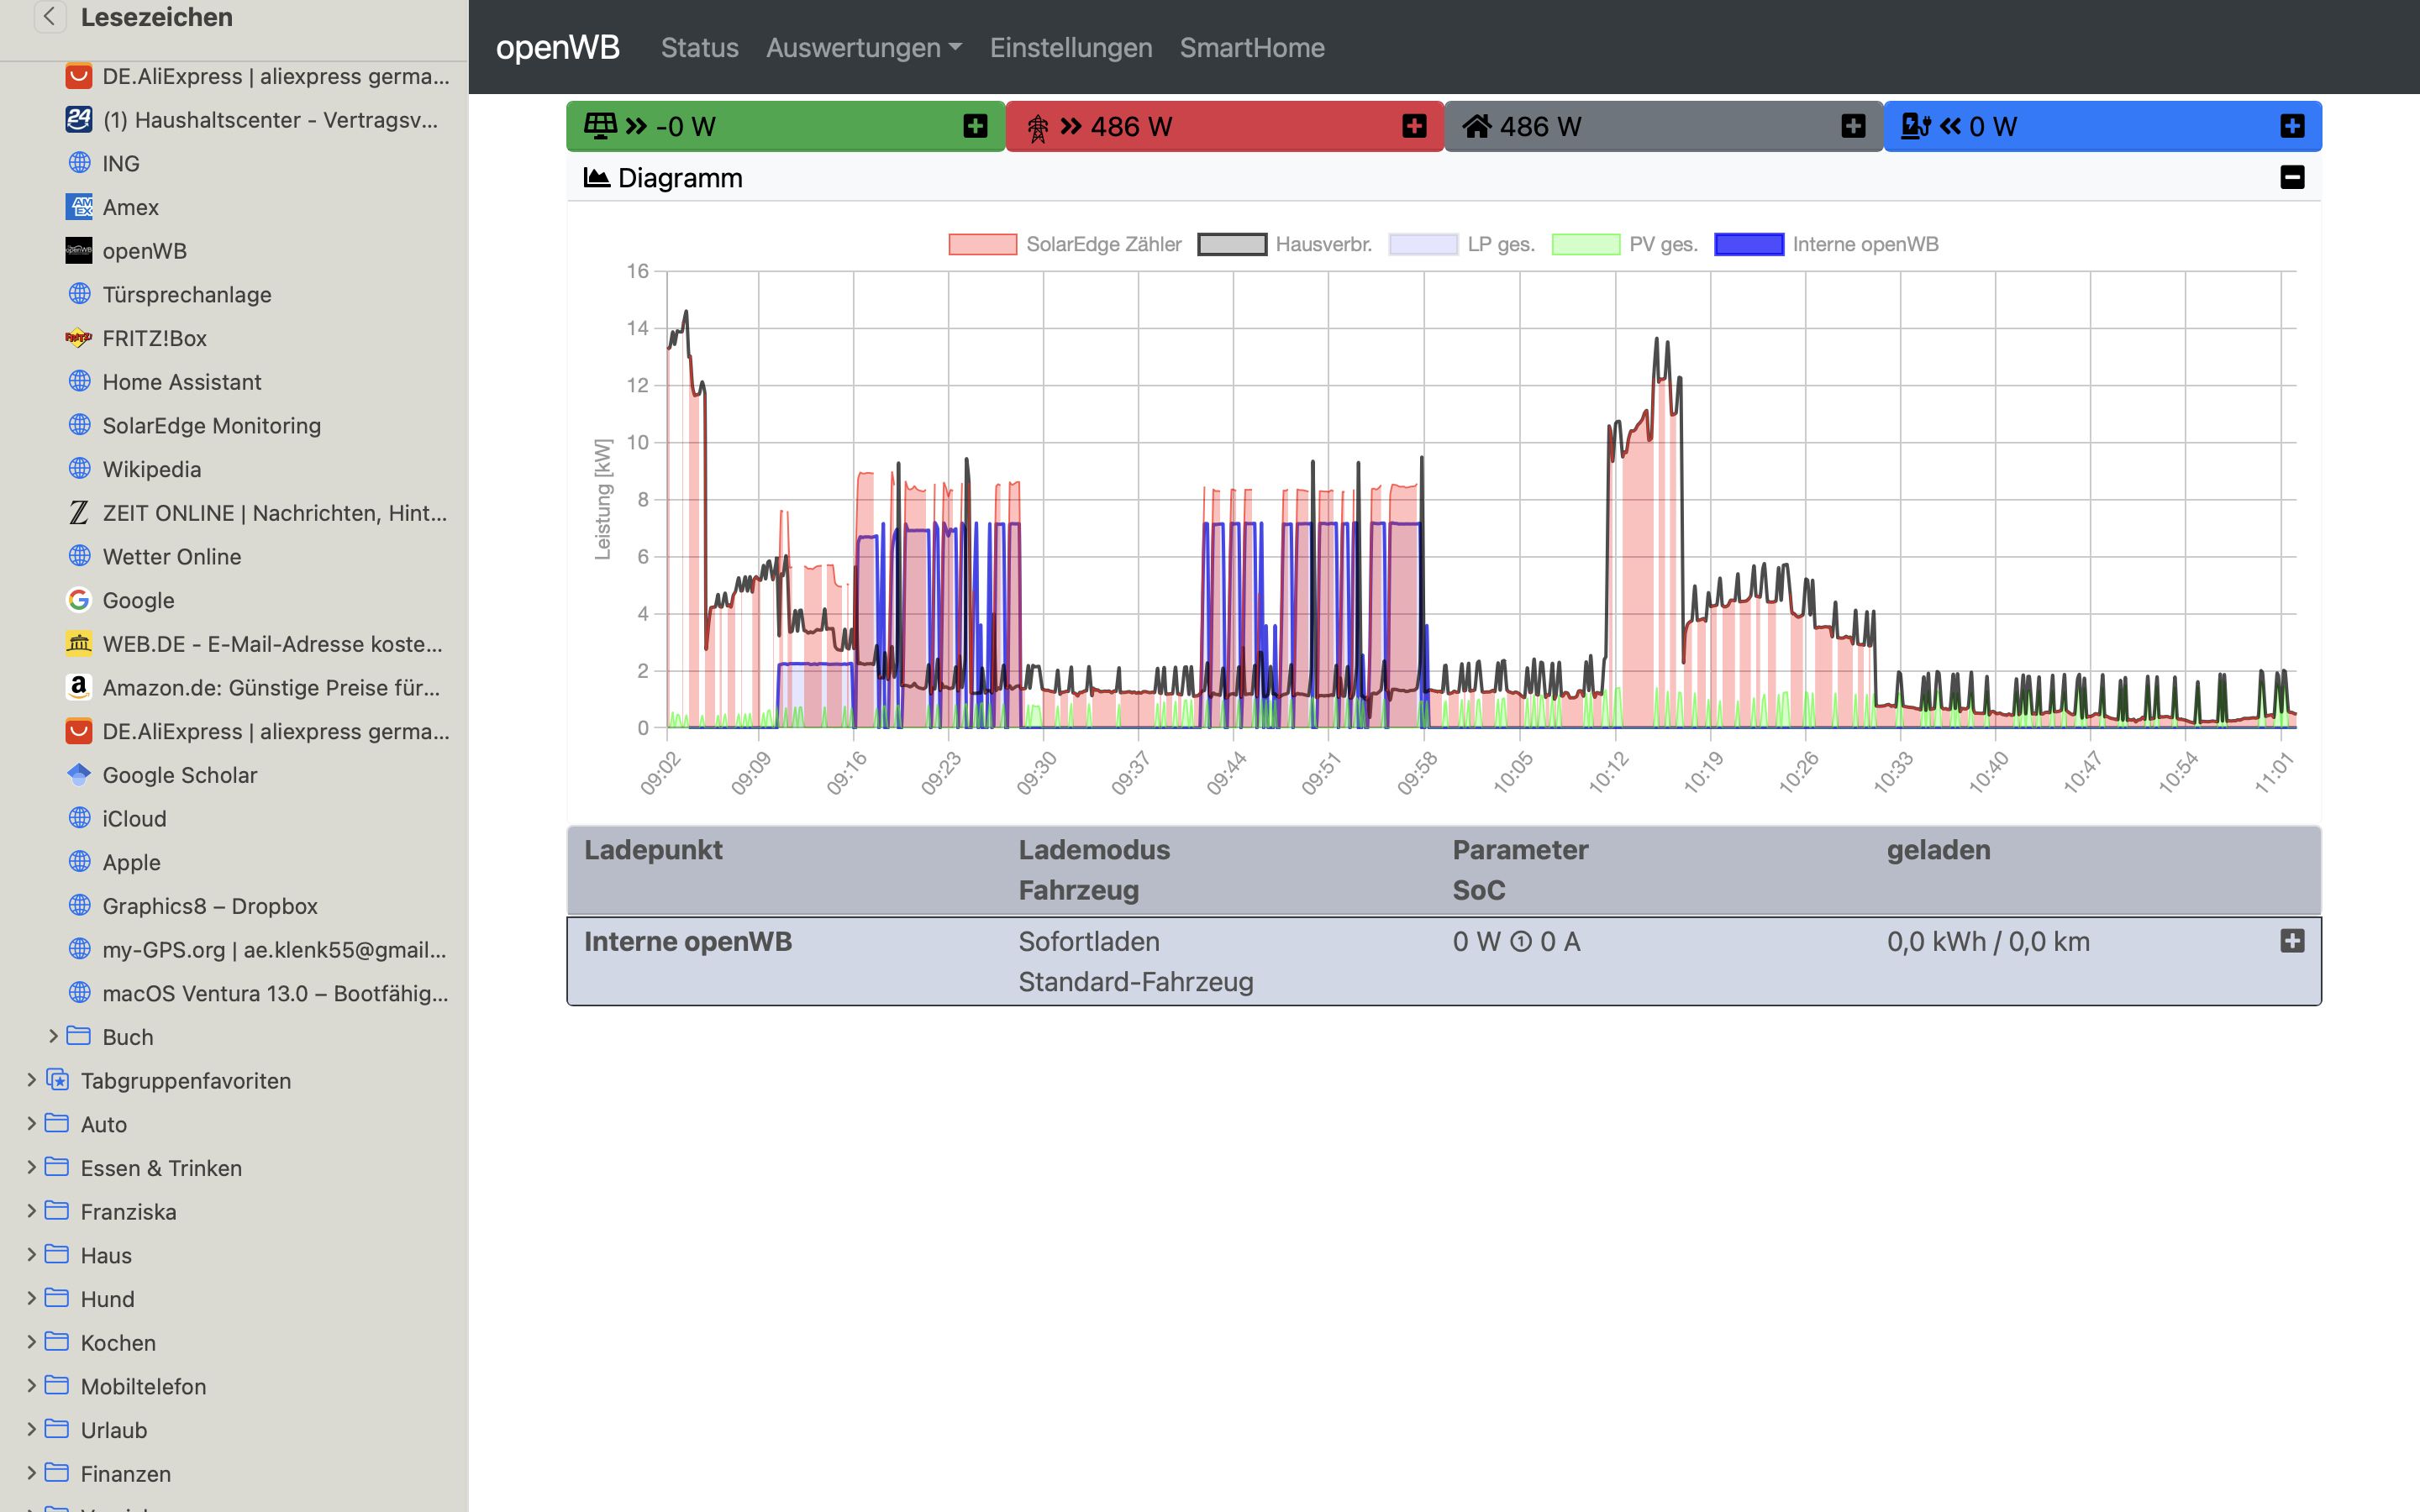Image resolution: width=2420 pixels, height=1512 pixels.
Task: Select Sofortladen charge mode in table row
Action: tap(1088, 942)
